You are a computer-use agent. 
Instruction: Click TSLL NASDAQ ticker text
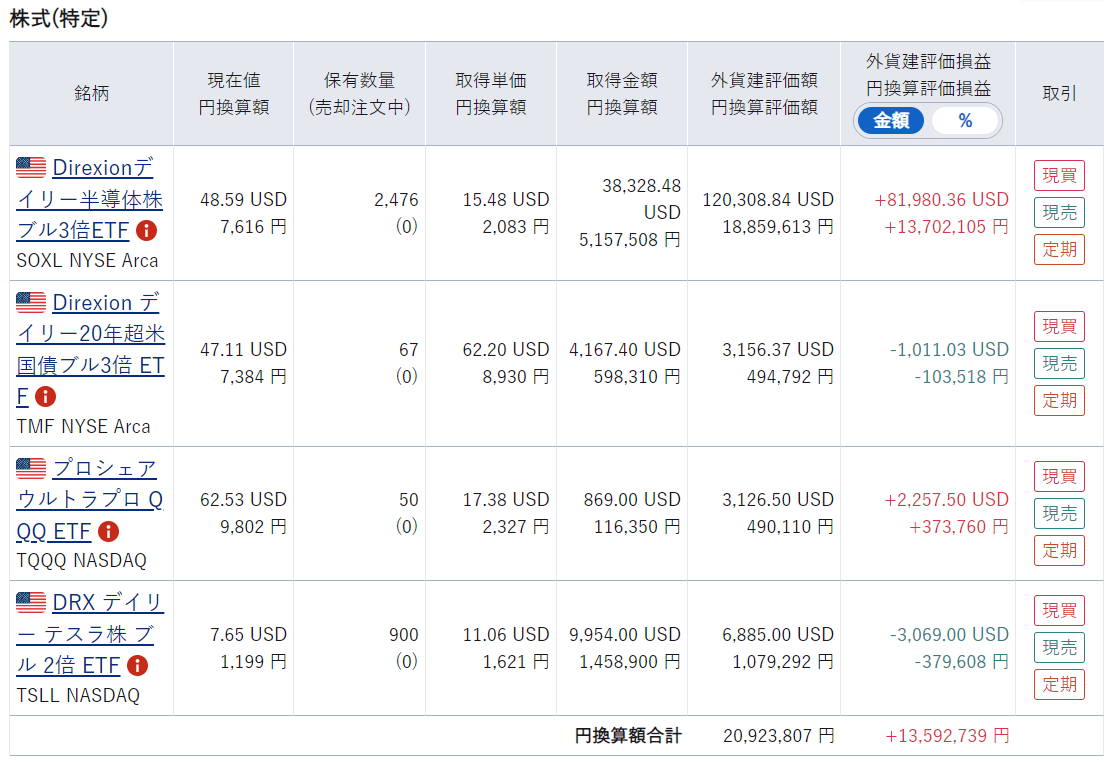pyautogui.click(x=78, y=695)
